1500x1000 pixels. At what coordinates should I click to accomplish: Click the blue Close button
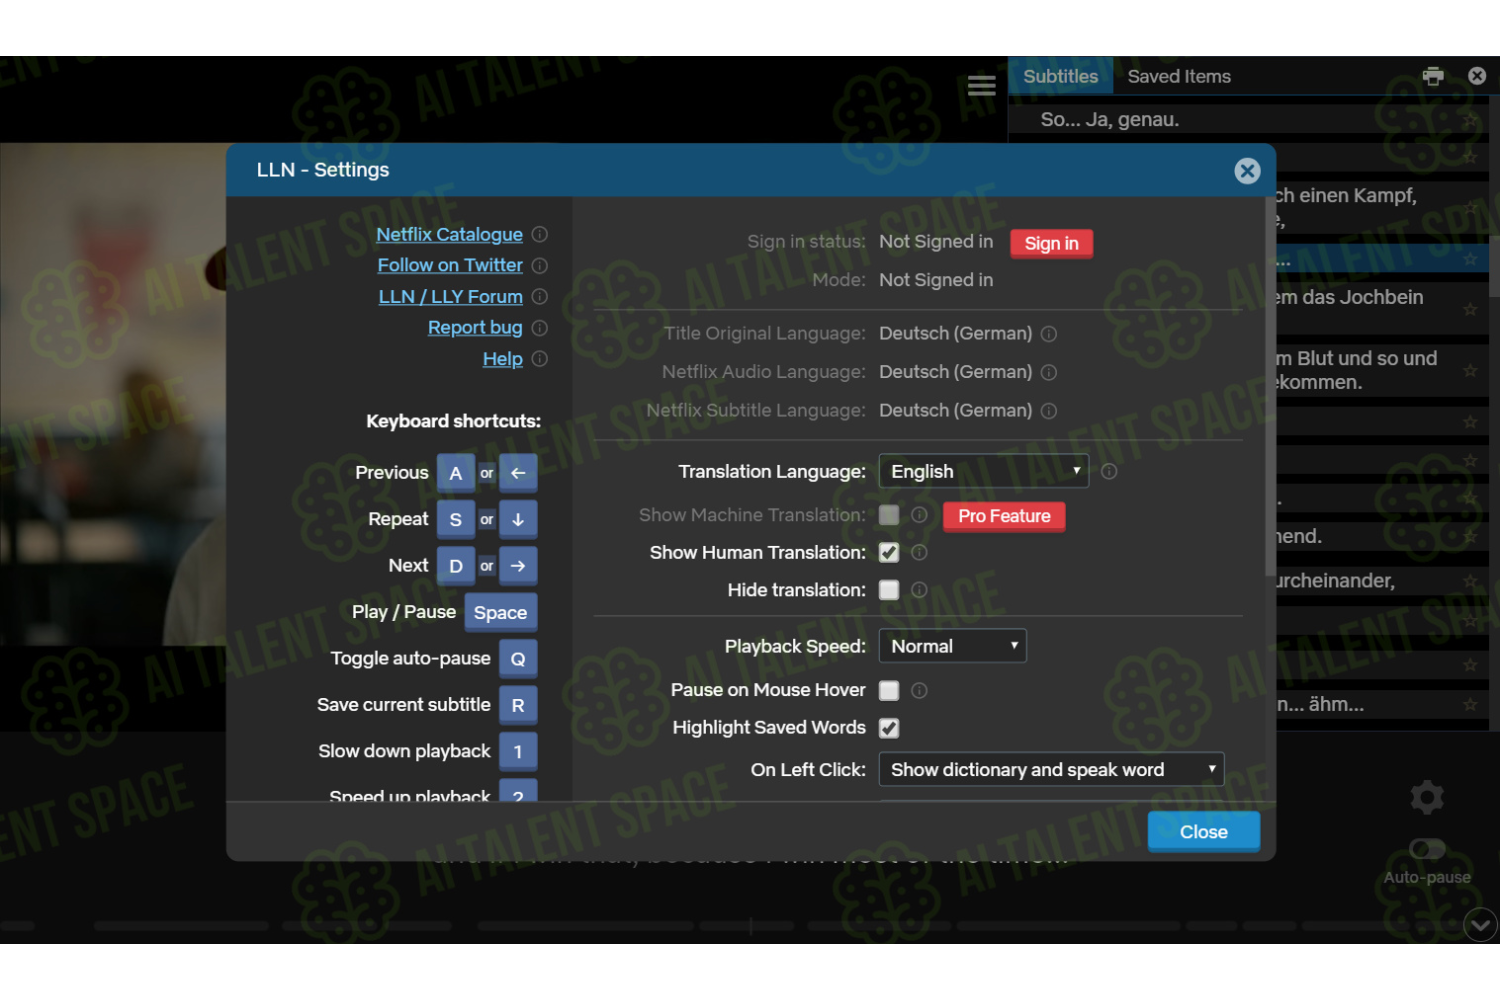point(1203,832)
